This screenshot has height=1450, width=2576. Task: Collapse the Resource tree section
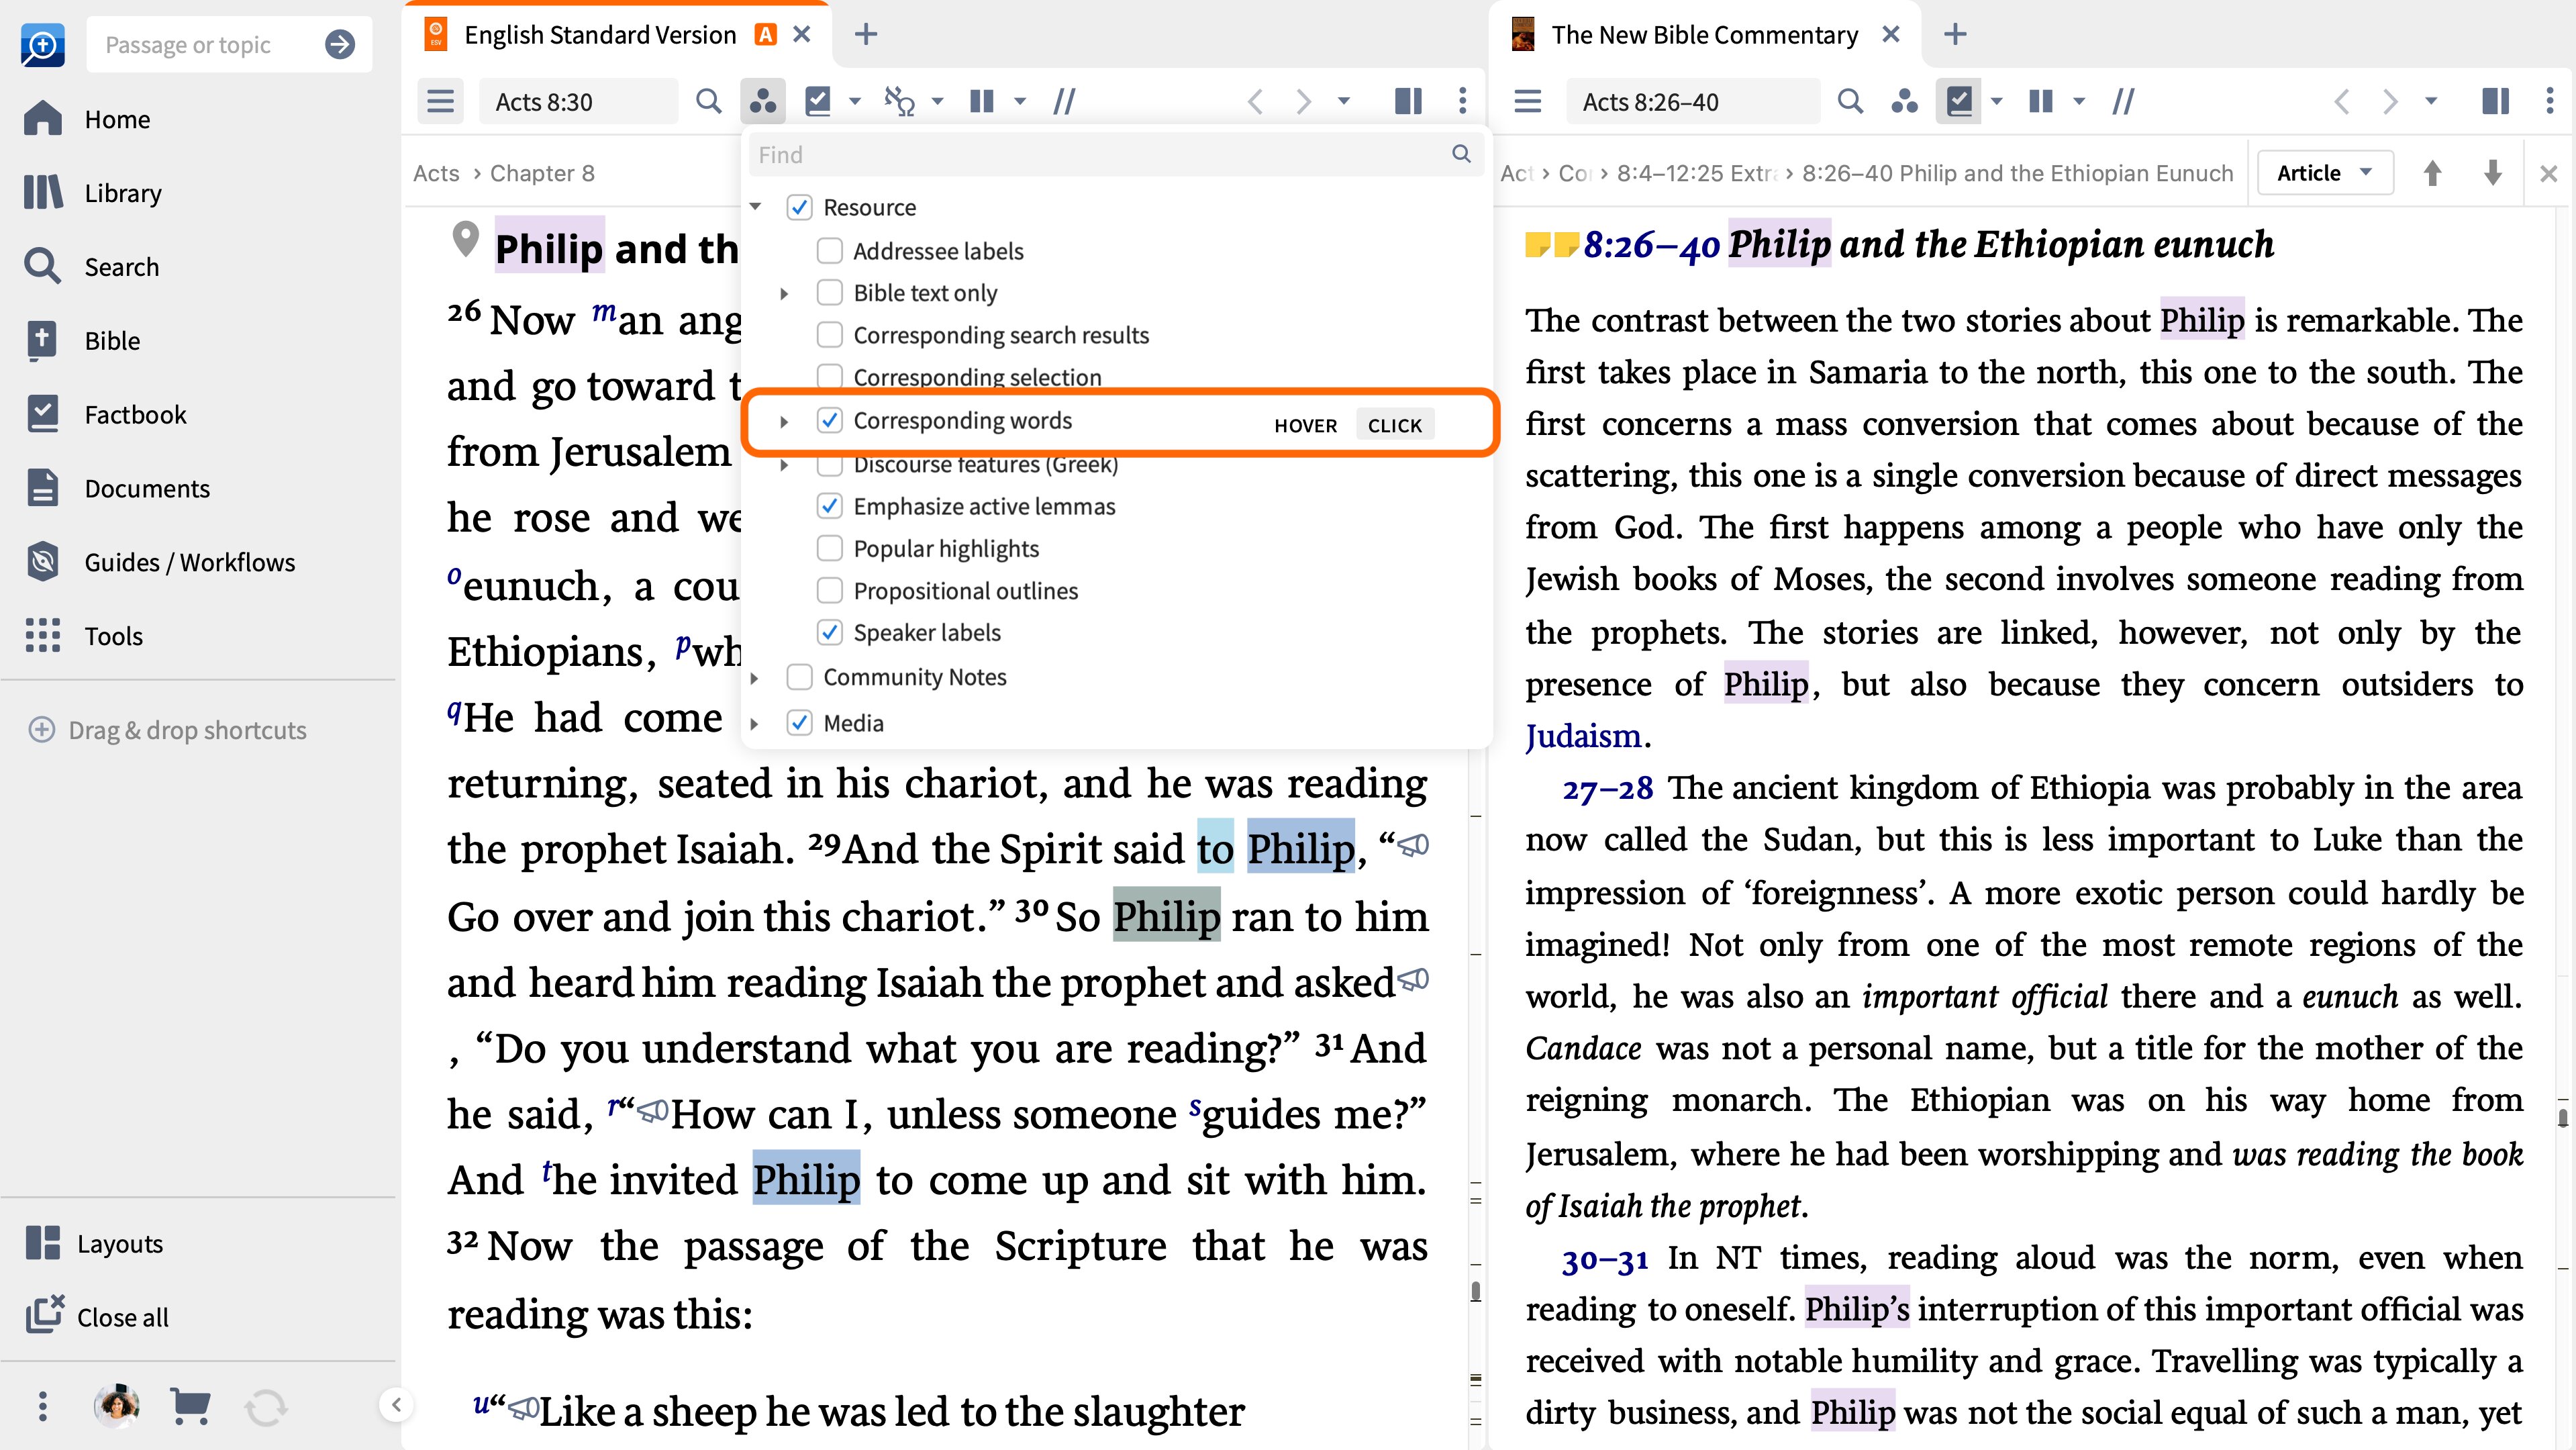[756, 207]
